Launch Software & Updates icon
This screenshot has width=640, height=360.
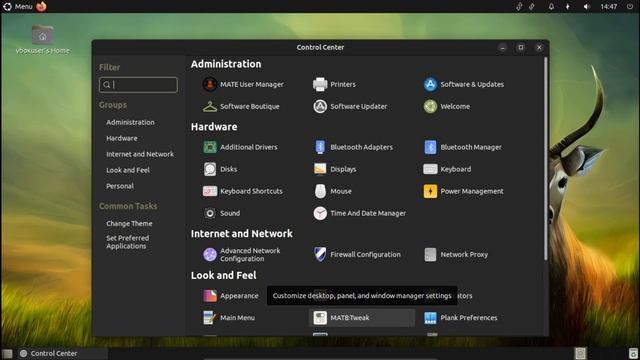[430, 84]
